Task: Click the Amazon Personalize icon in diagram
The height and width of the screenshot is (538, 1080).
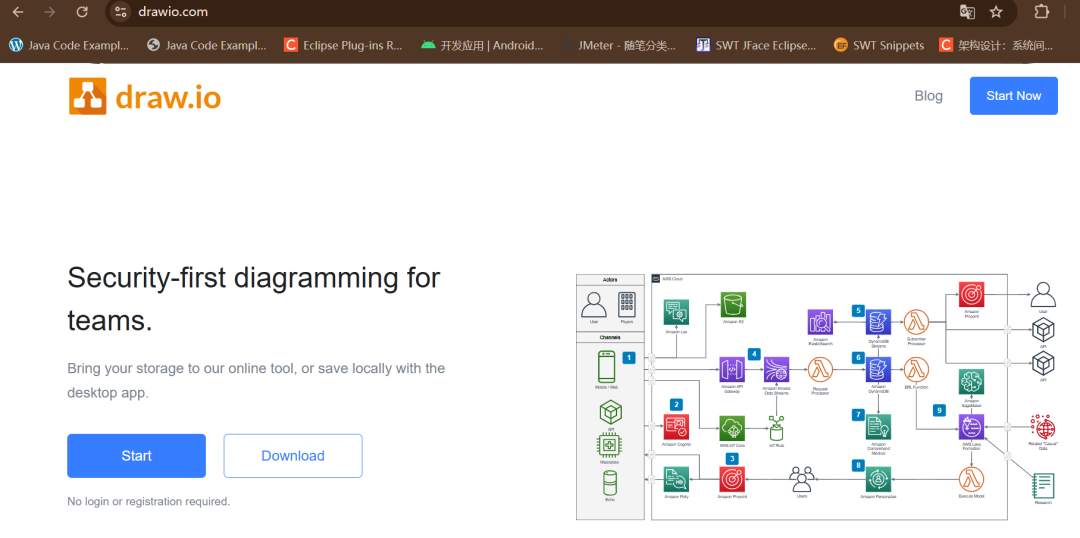Action: pos(878,479)
